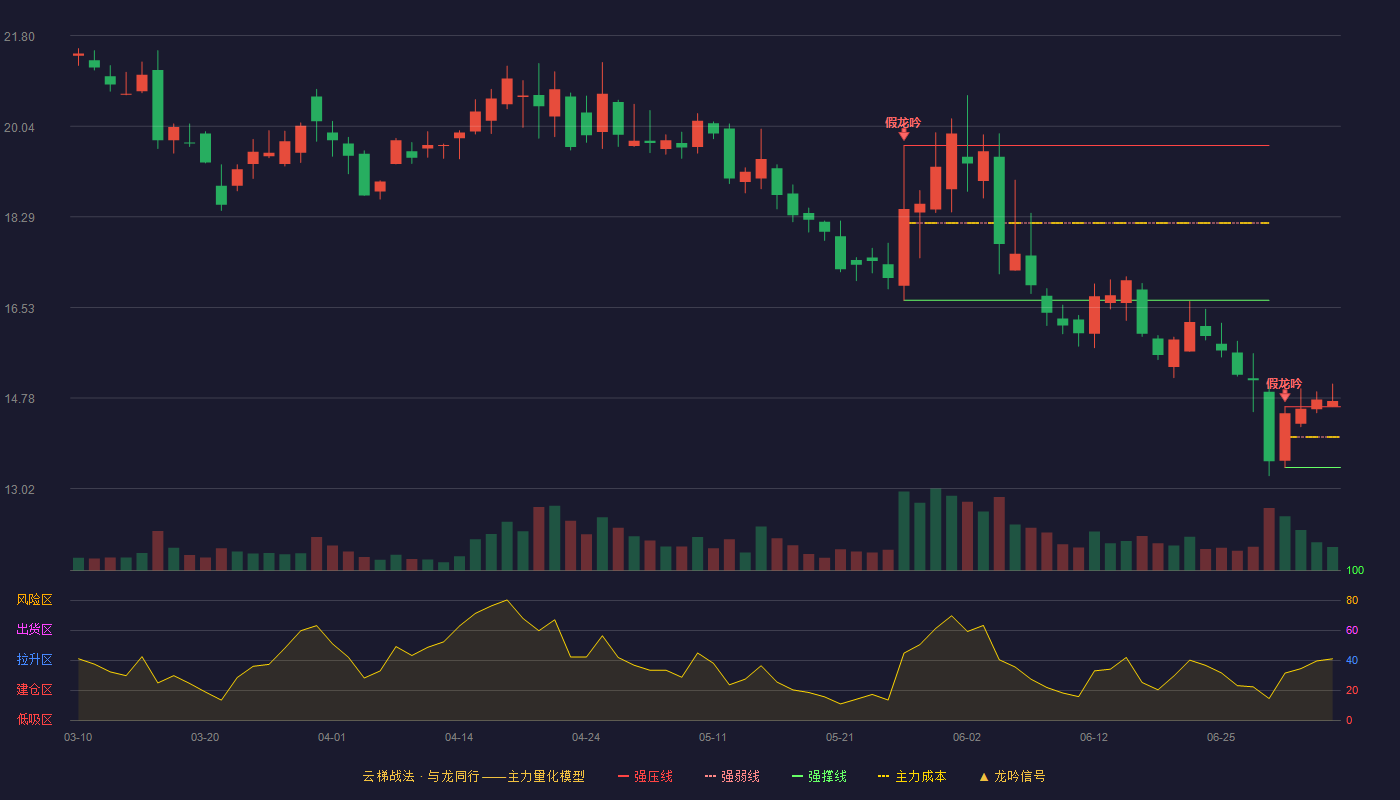1400x800 pixels.
Task: Click the tallest volume bar near 06-02
Action: pyautogui.click(x=936, y=529)
